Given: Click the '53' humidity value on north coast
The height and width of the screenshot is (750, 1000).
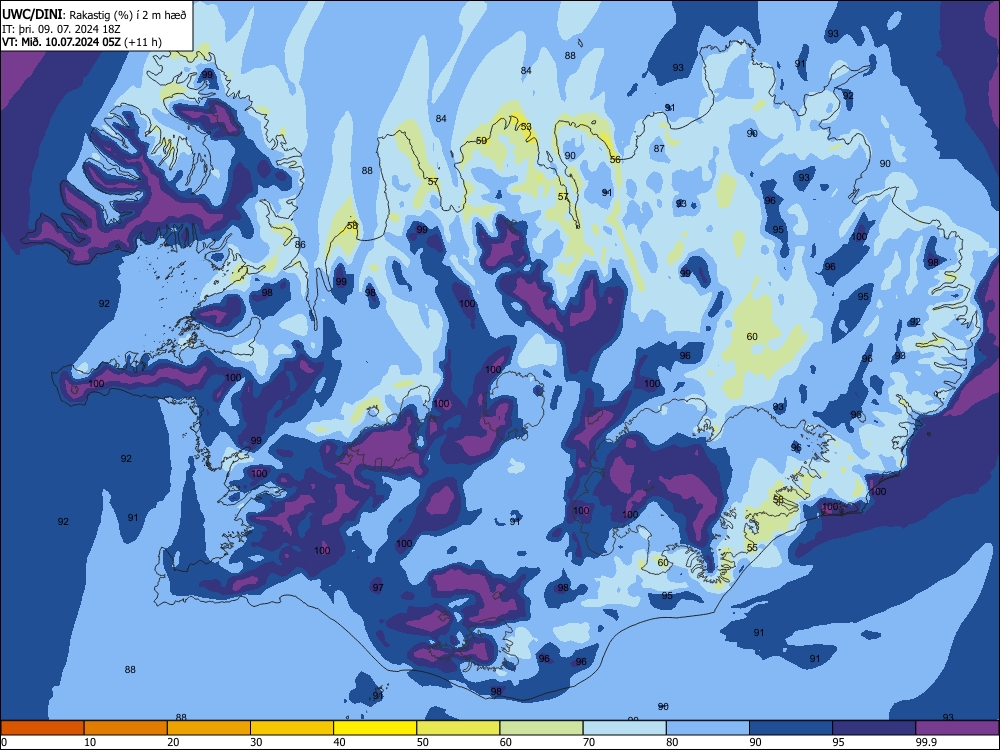Looking at the screenshot, I should point(526,126).
